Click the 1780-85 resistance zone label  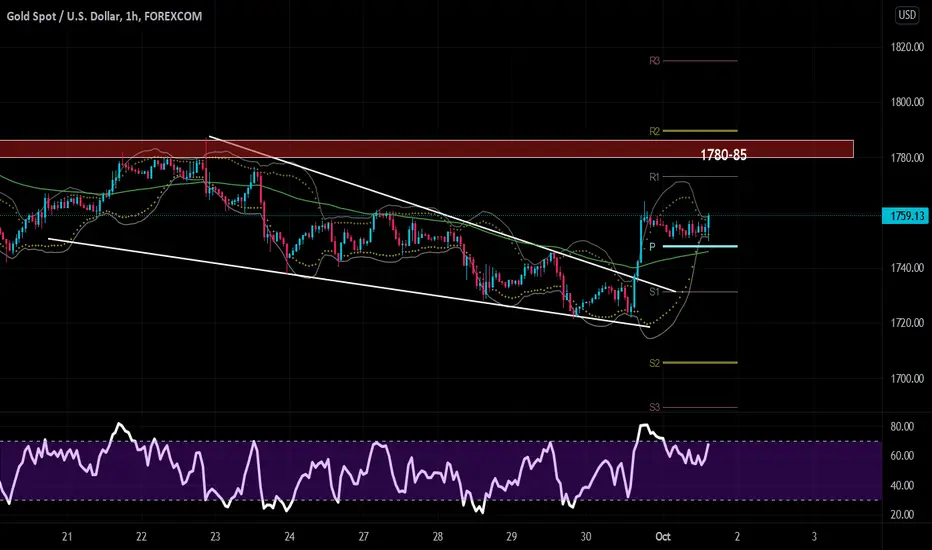(723, 155)
